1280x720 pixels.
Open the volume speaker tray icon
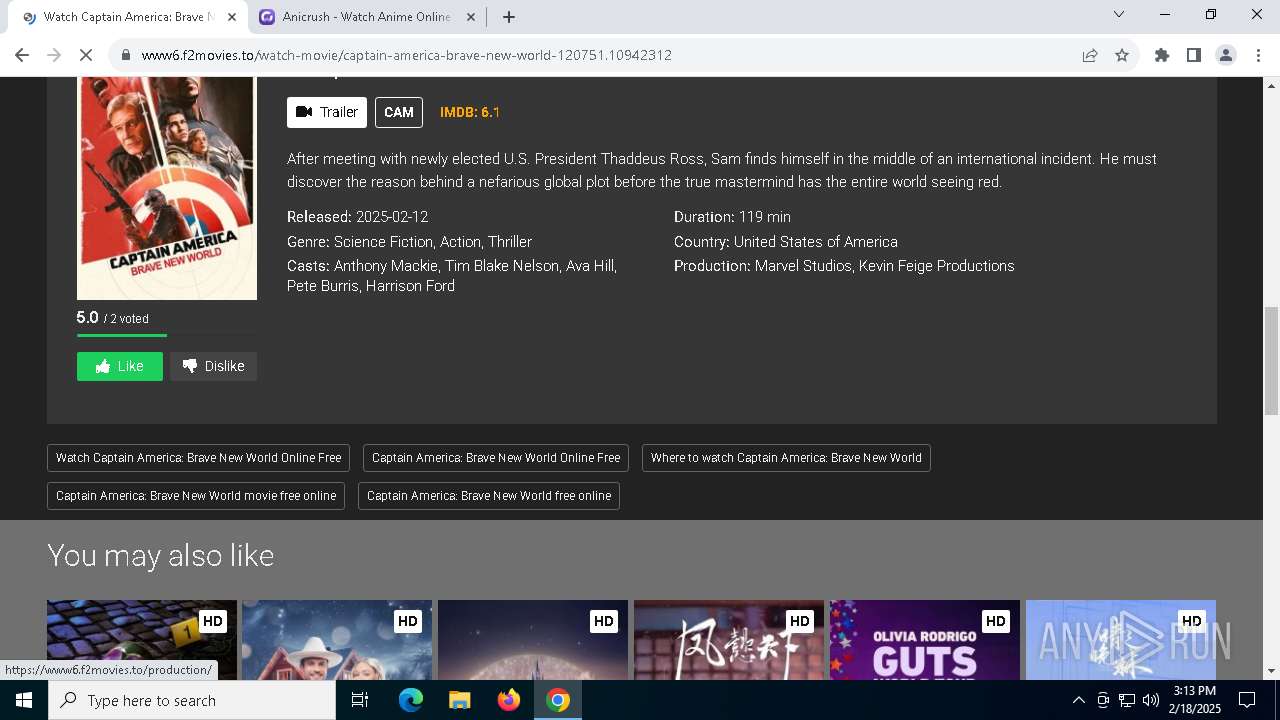click(1151, 700)
